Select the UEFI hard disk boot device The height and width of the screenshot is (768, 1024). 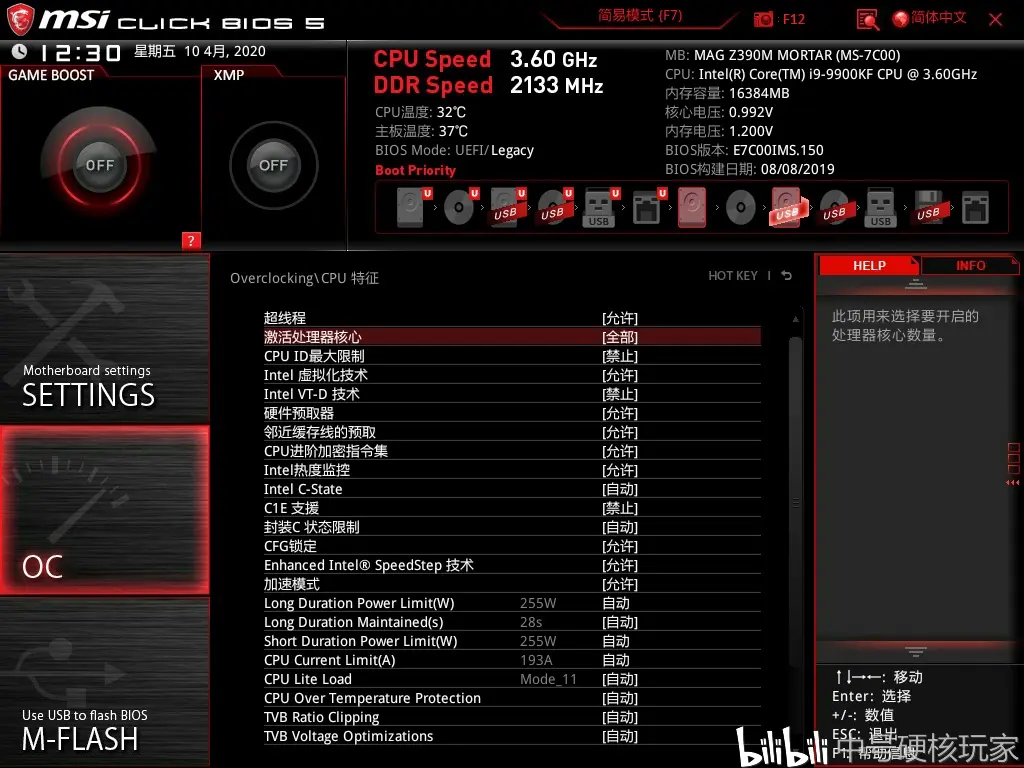click(414, 207)
